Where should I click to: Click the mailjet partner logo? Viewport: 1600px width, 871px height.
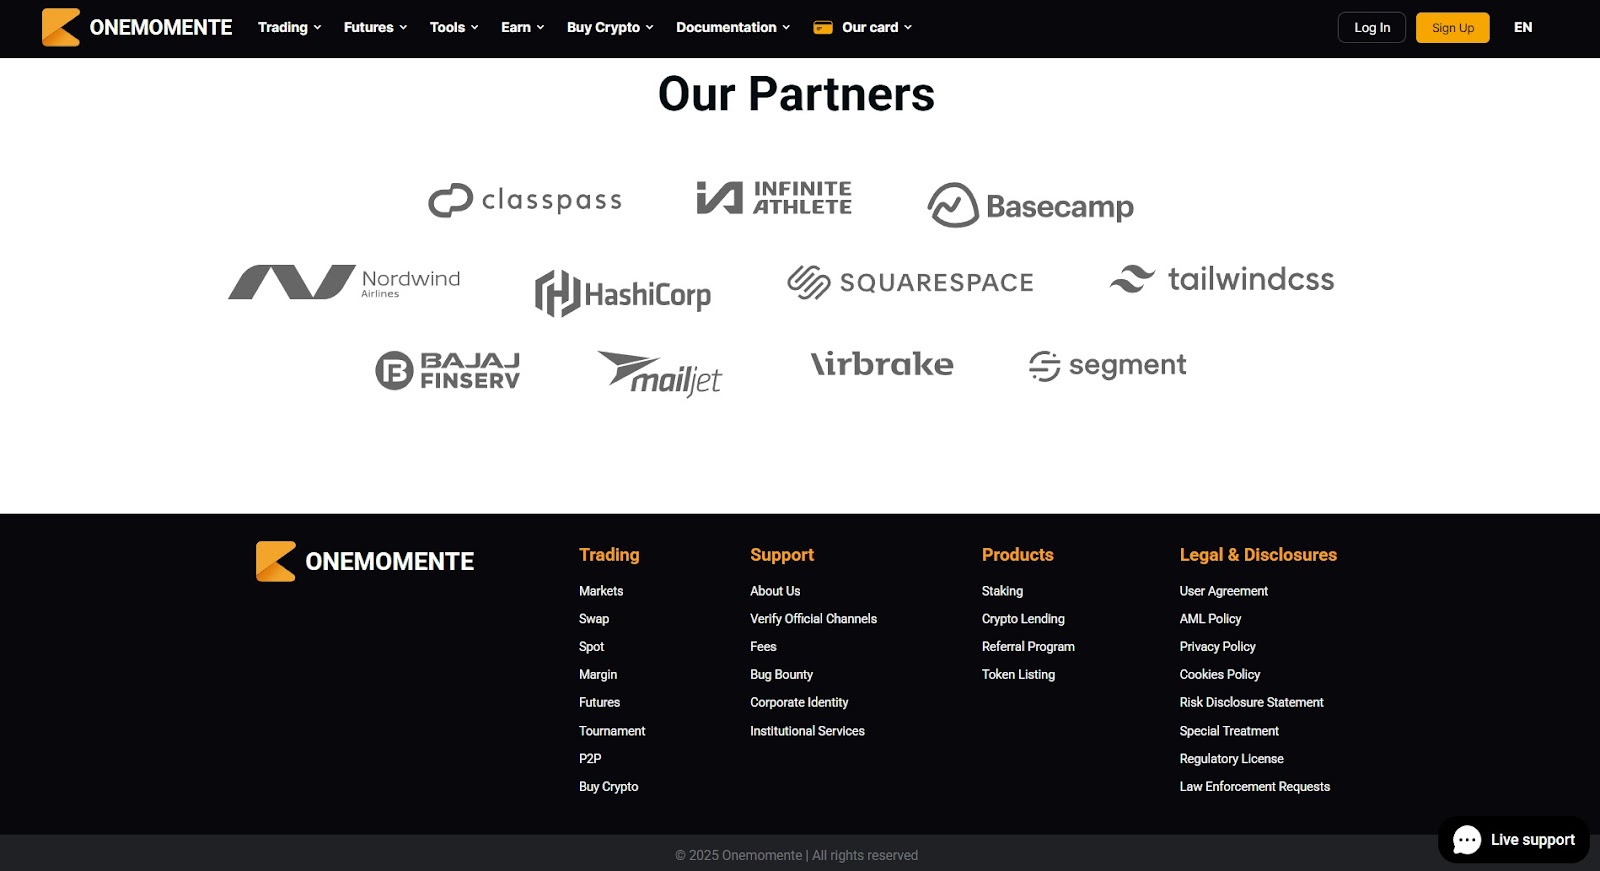click(660, 374)
